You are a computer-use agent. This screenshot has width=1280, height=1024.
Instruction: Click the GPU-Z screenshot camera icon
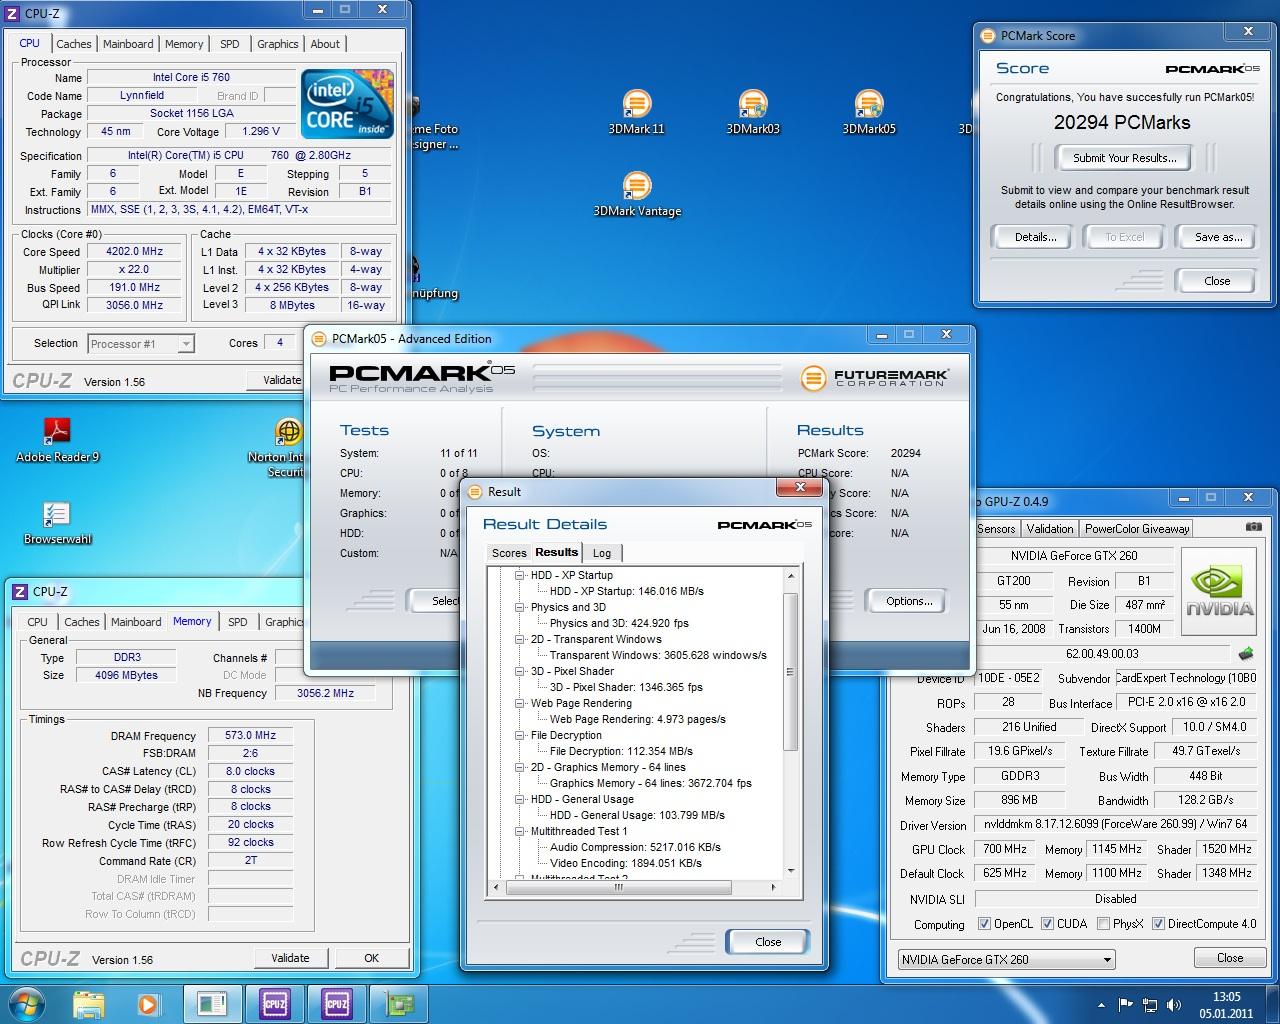[x=1253, y=527]
